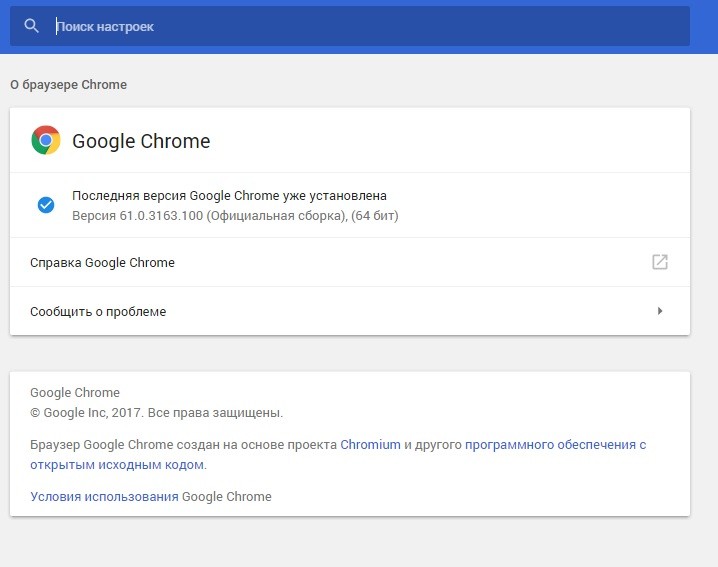Open external link icon for Chrome help
Viewport: 718px width, 567px height.
point(659,262)
